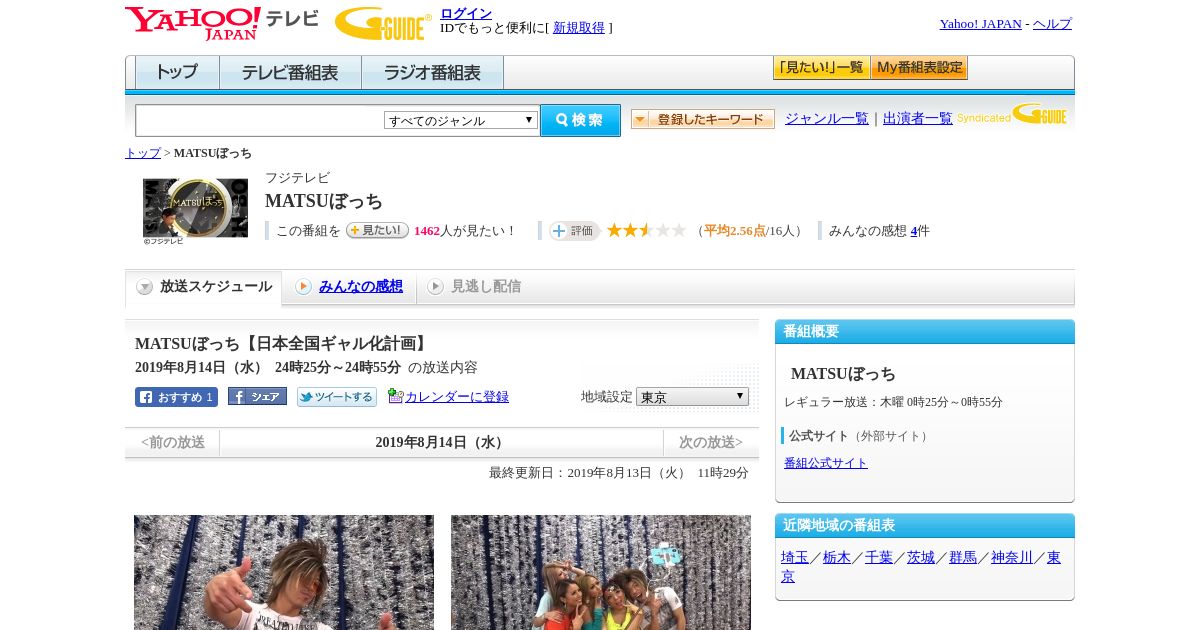Click right program photo with group
This screenshot has width=1200, height=630.
pyautogui.click(x=601, y=572)
